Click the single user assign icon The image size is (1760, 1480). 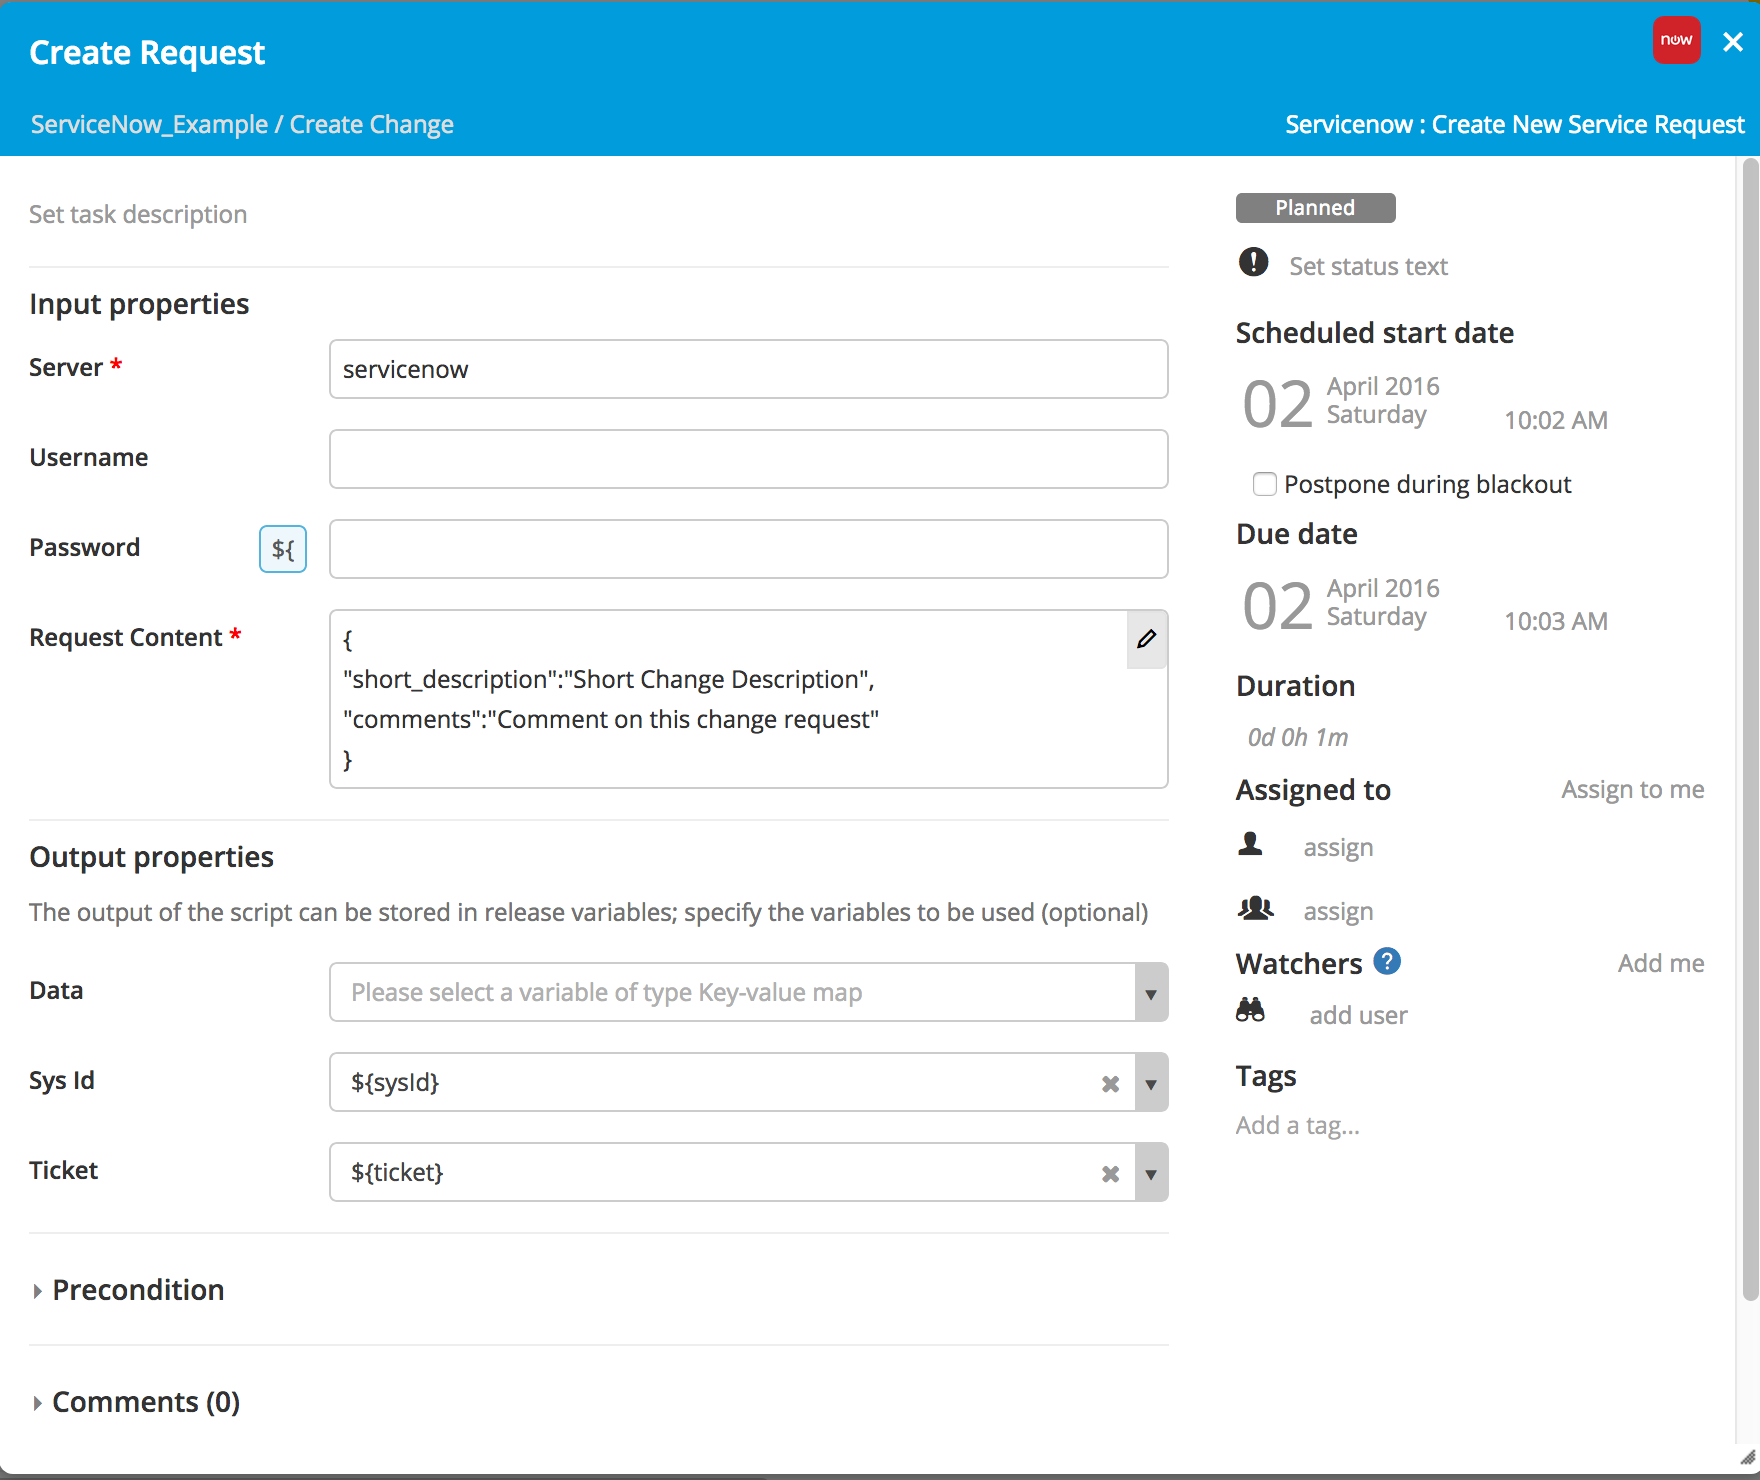pyautogui.click(x=1250, y=844)
